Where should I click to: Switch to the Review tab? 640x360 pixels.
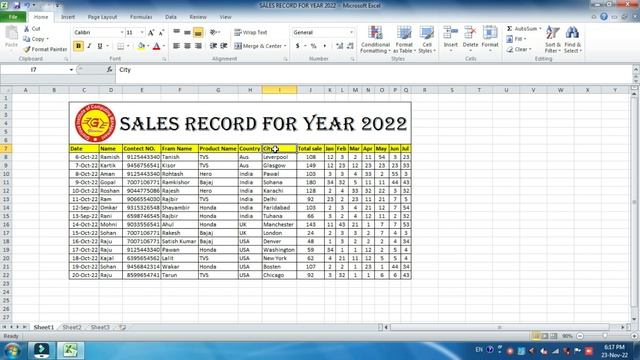tap(198, 17)
